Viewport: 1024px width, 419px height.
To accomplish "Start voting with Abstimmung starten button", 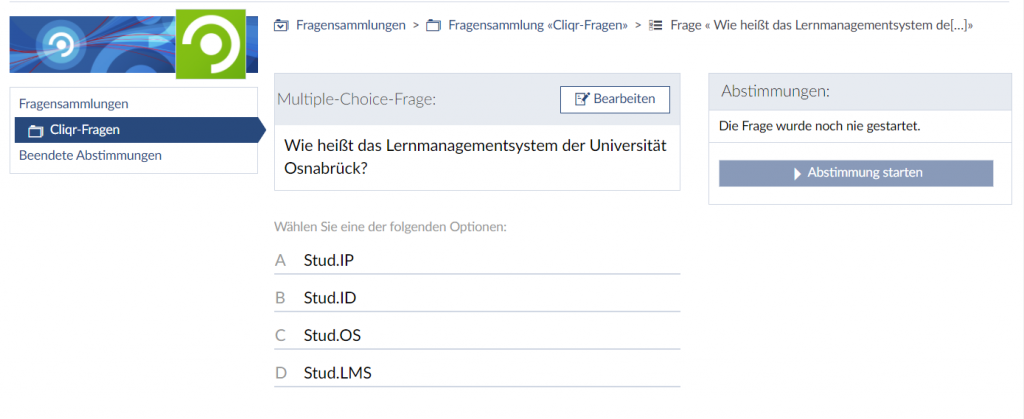I will coord(856,173).
